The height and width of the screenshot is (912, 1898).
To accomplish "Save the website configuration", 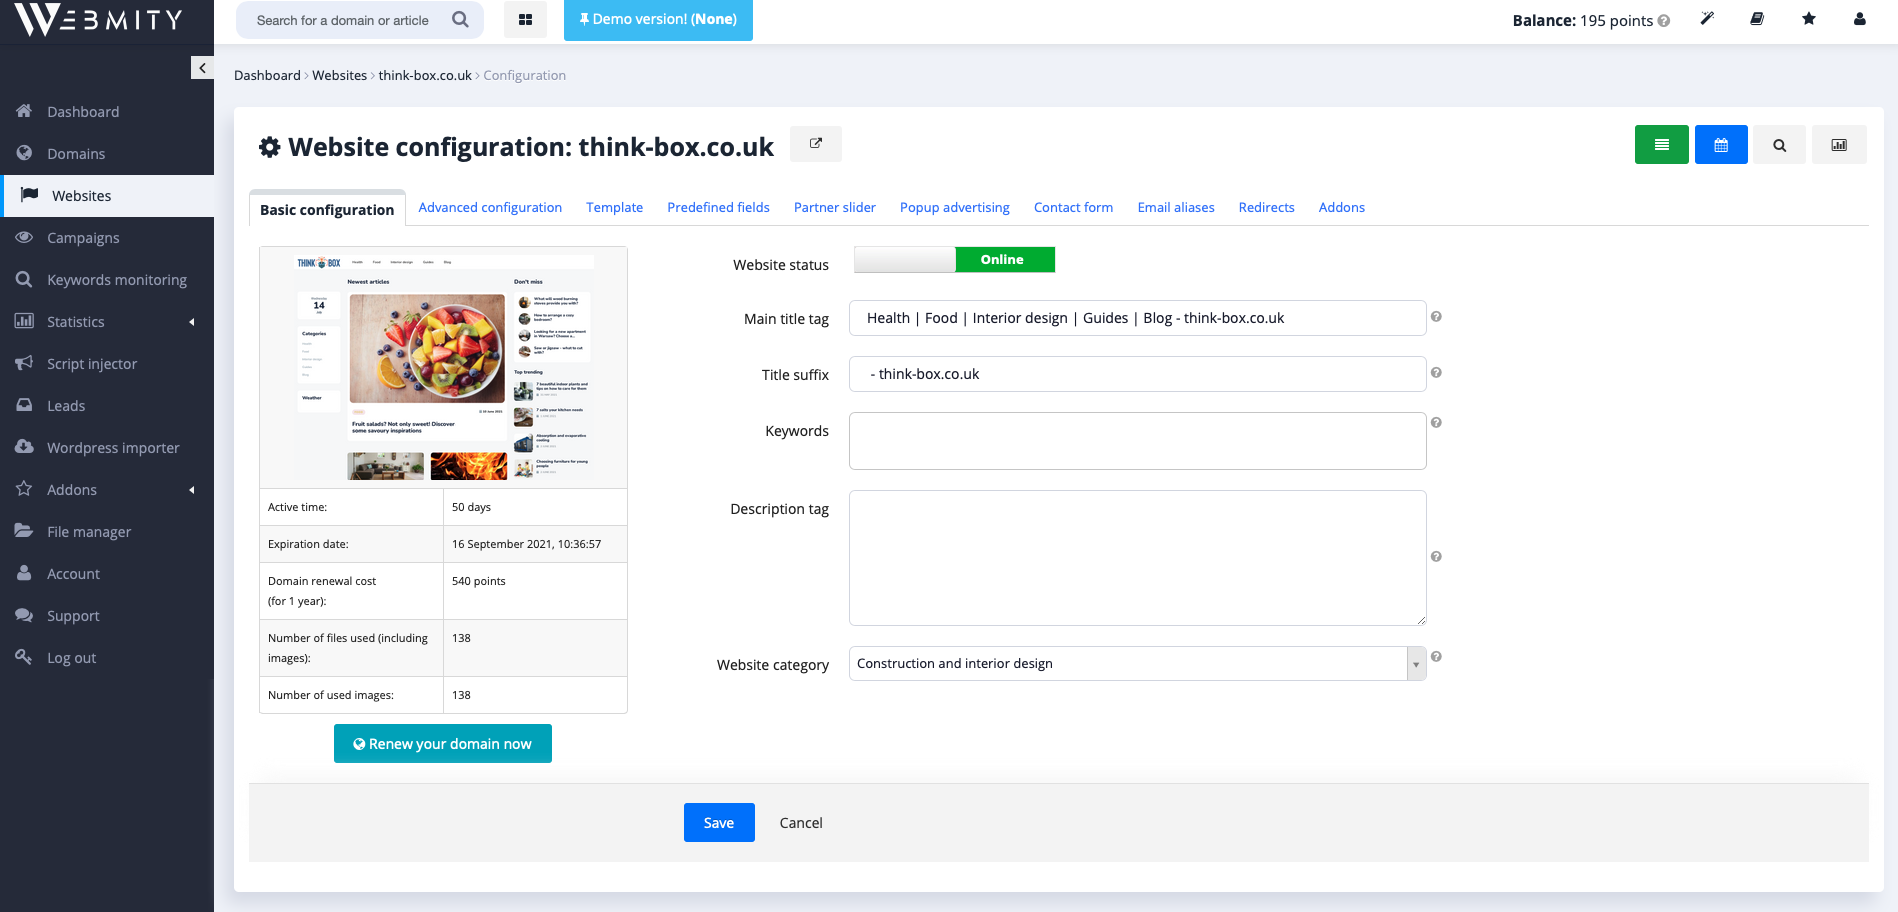I will (719, 822).
